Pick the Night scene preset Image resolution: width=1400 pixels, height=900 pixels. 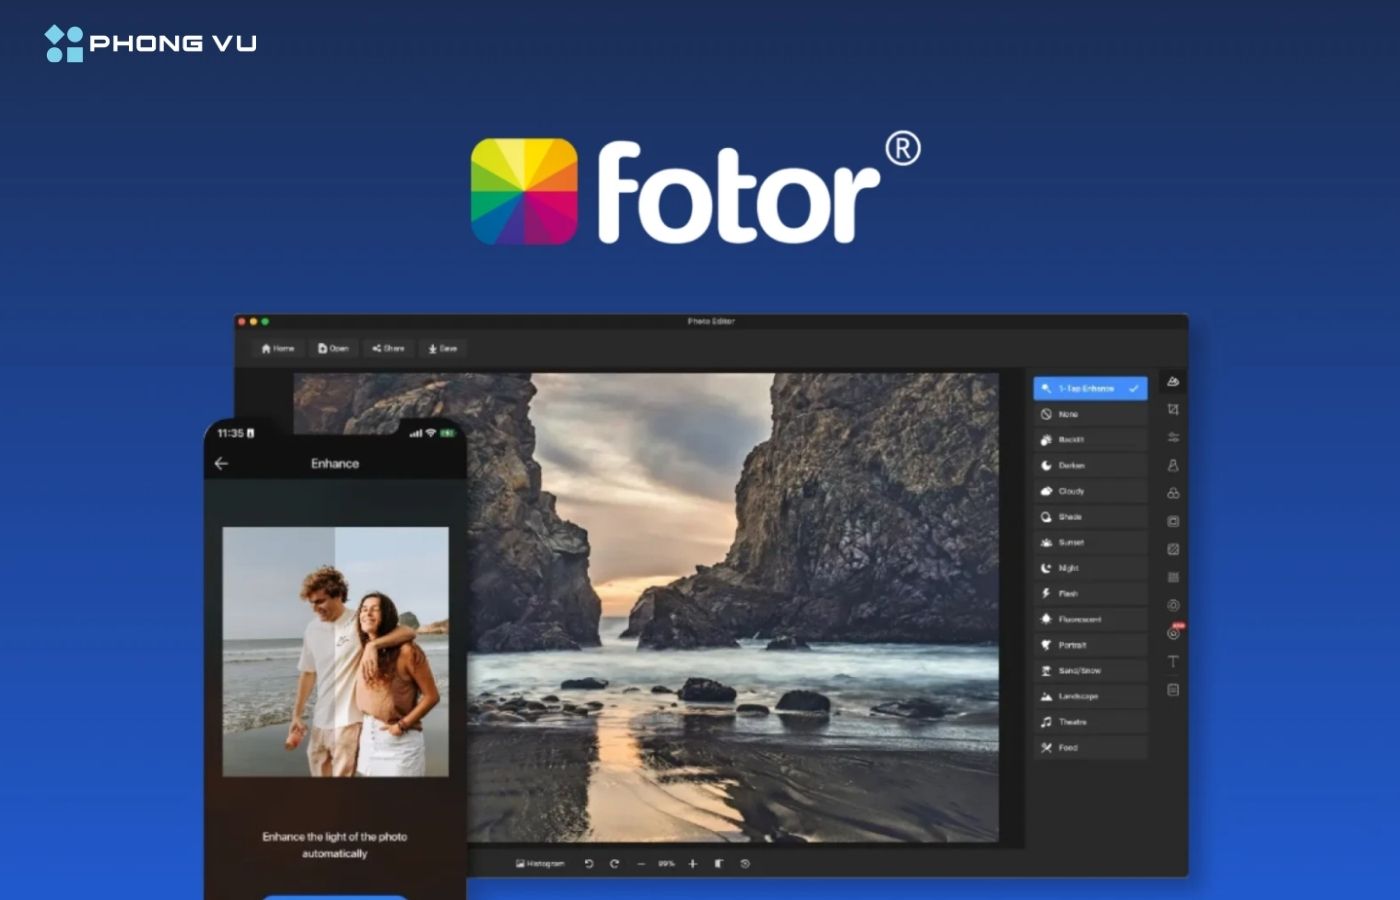(1090, 568)
